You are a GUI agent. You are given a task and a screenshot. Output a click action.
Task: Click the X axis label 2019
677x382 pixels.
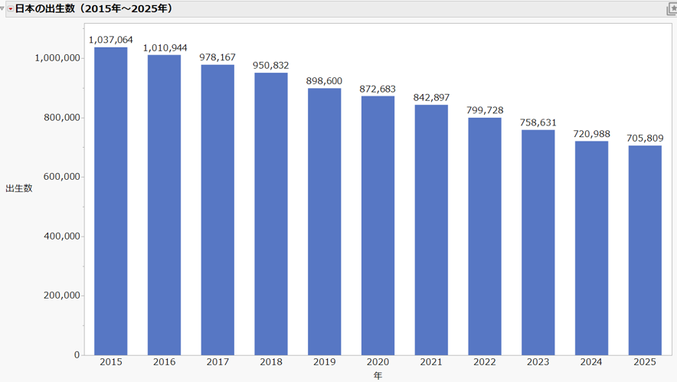(x=324, y=362)
